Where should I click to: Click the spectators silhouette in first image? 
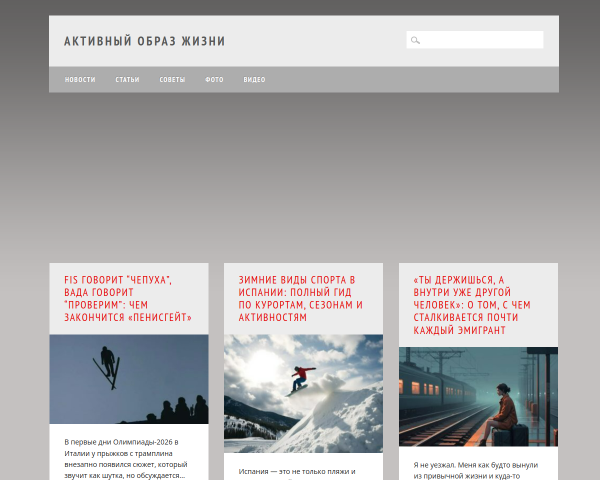[x=178, y=410]
